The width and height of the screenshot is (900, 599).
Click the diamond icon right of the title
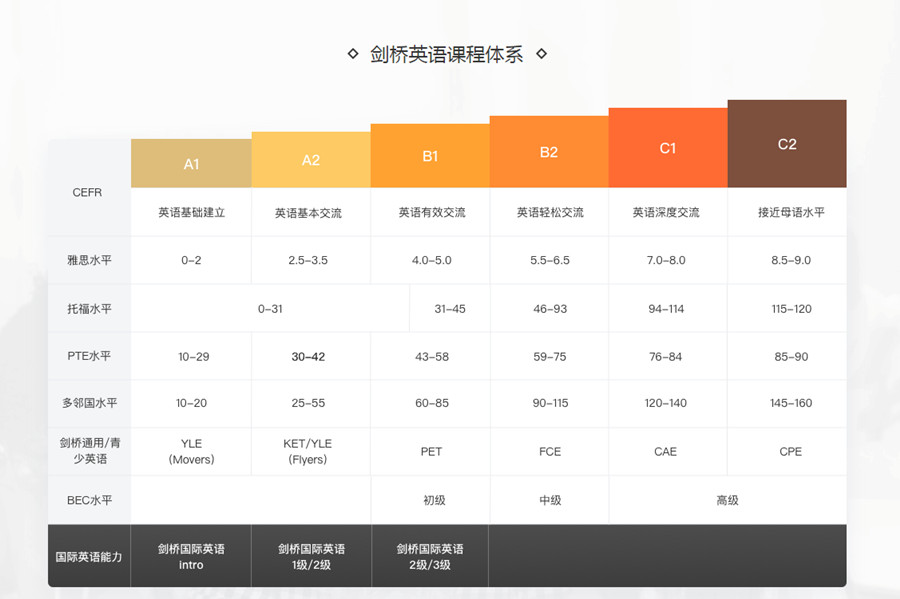[542, 54]
